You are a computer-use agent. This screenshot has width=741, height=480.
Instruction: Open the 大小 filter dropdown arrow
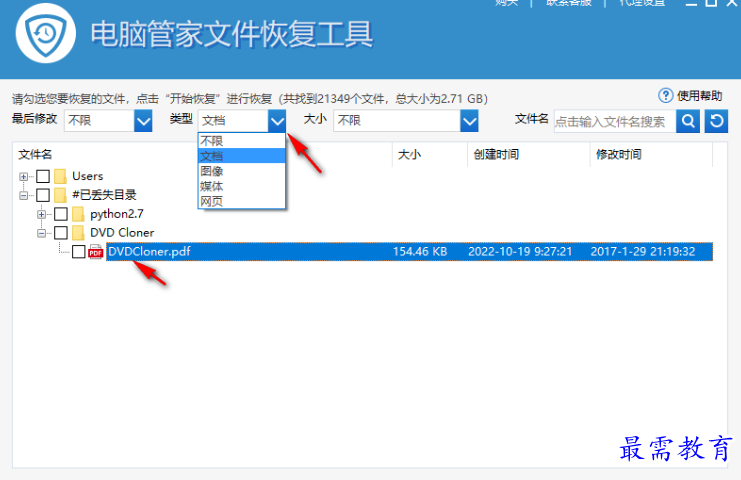coord(469,121)
